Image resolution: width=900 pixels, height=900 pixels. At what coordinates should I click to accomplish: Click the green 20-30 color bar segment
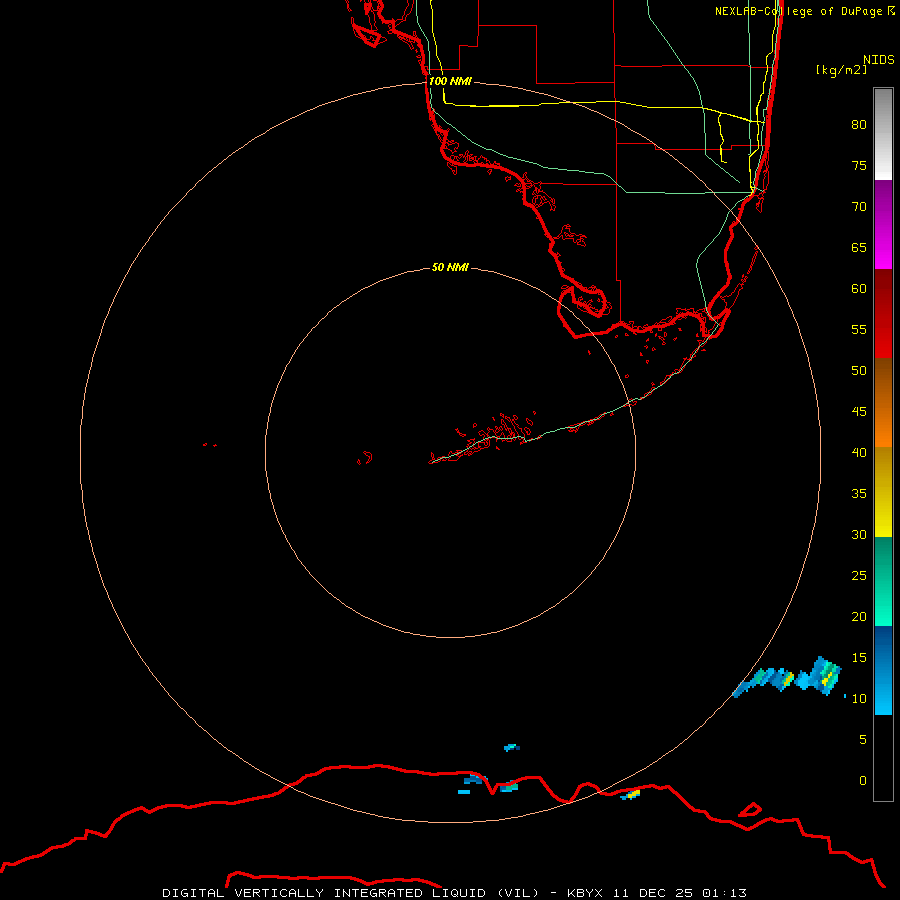pyautogui.click(x=883, y=581)
